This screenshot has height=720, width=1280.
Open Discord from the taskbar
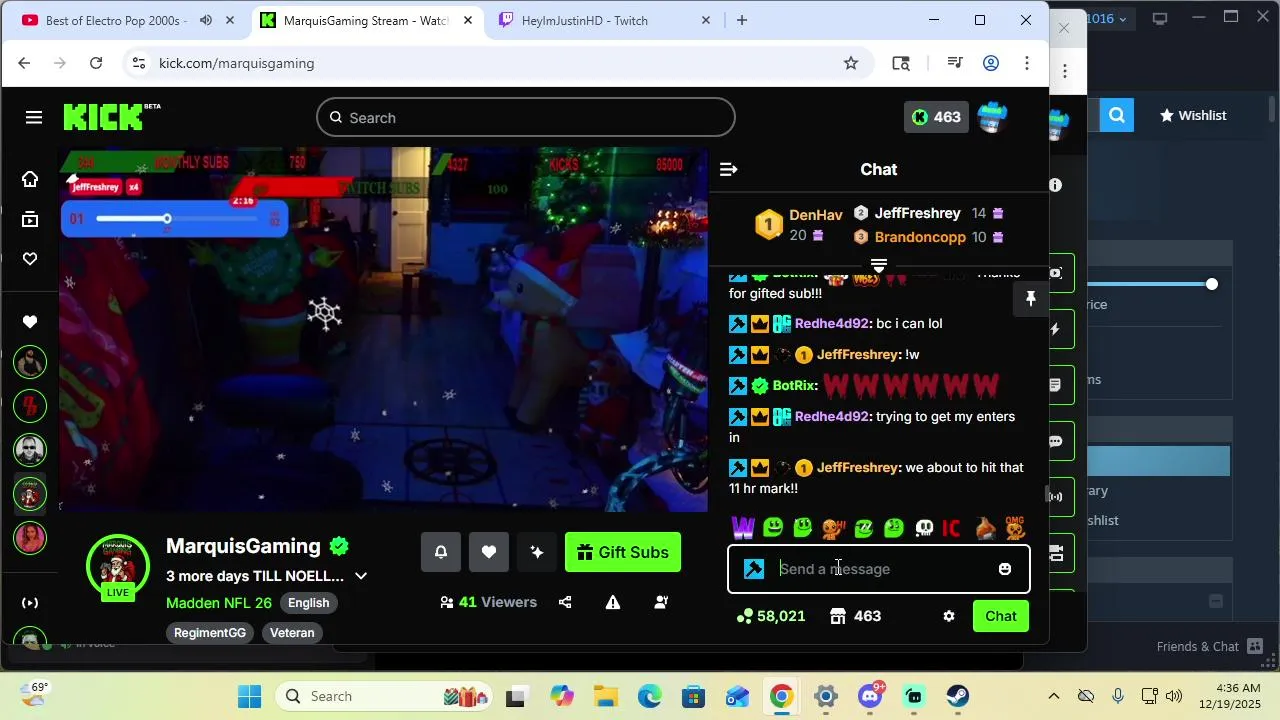point(870,696)
